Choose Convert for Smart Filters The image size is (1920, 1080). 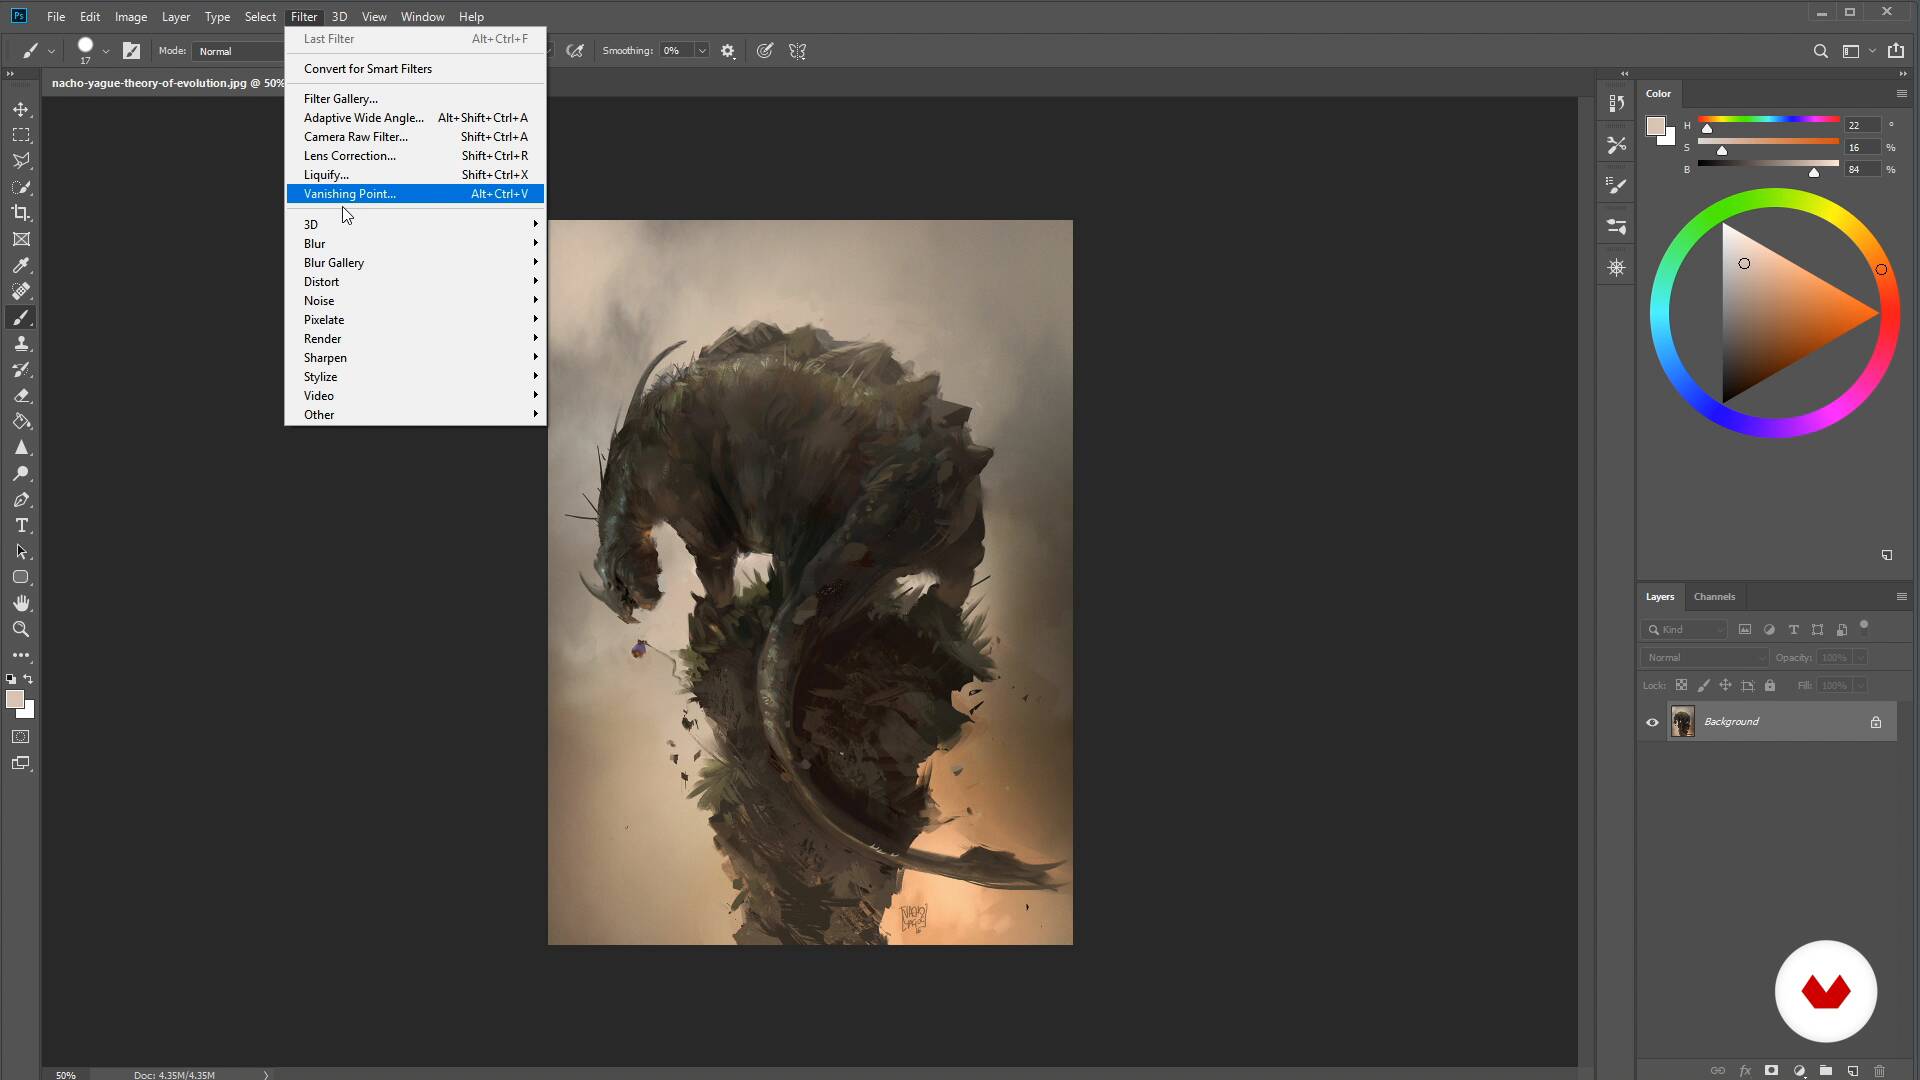pyautogui.click(x=415, y=69)
